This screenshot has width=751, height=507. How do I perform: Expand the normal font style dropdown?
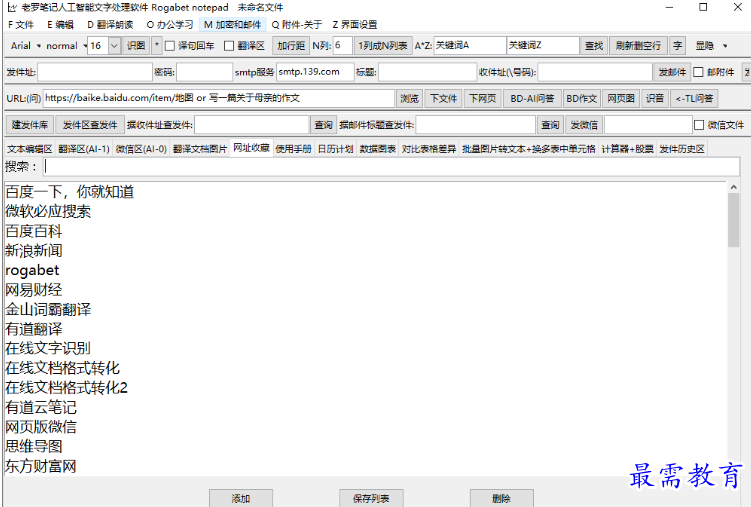point(66,46)
